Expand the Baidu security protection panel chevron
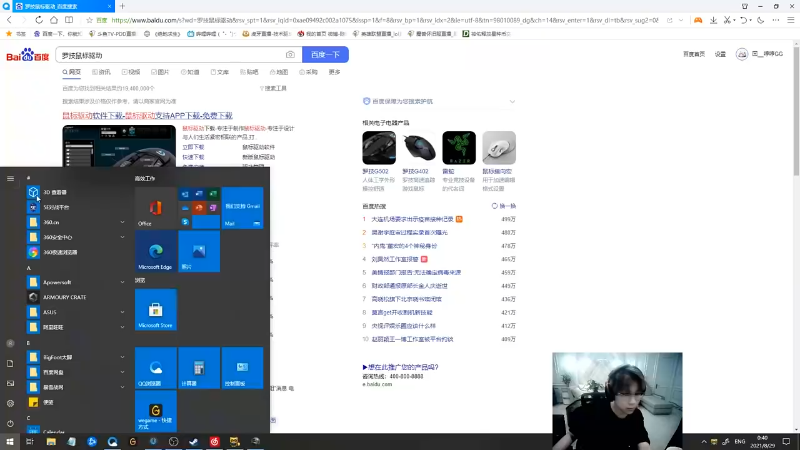This screenshot has height=450, width=800. pyautogui.click(x=512, y=102)
